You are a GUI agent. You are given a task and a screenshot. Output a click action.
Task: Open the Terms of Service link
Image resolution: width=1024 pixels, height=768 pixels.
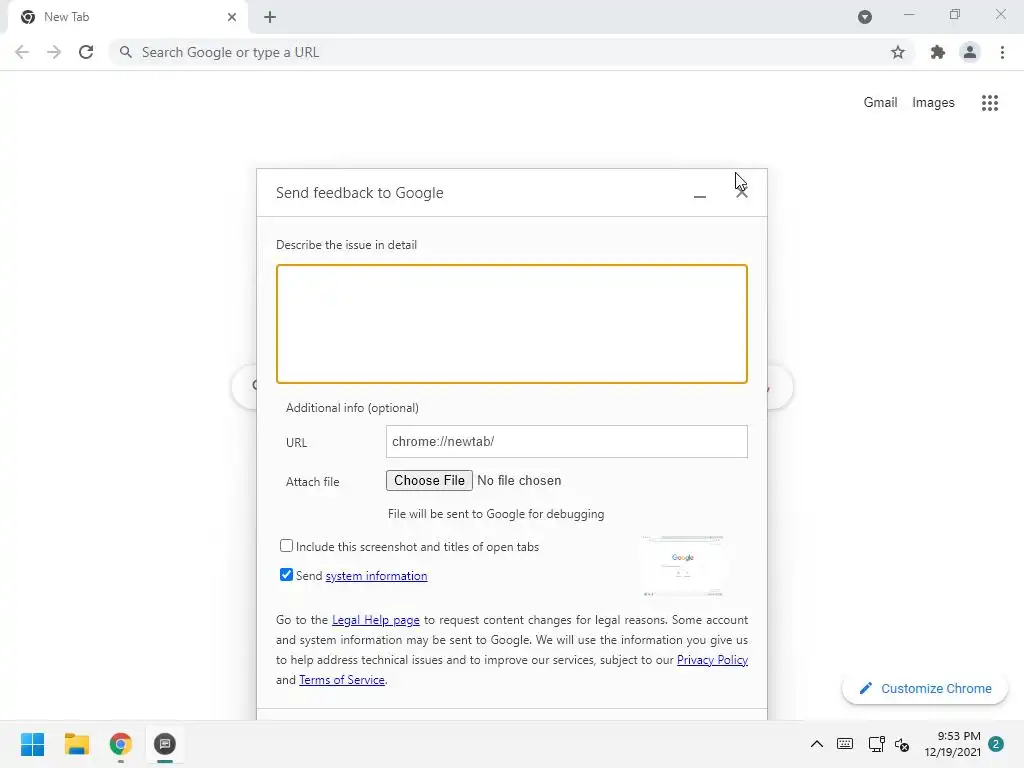pyautogui.click(x=342, y=680)
